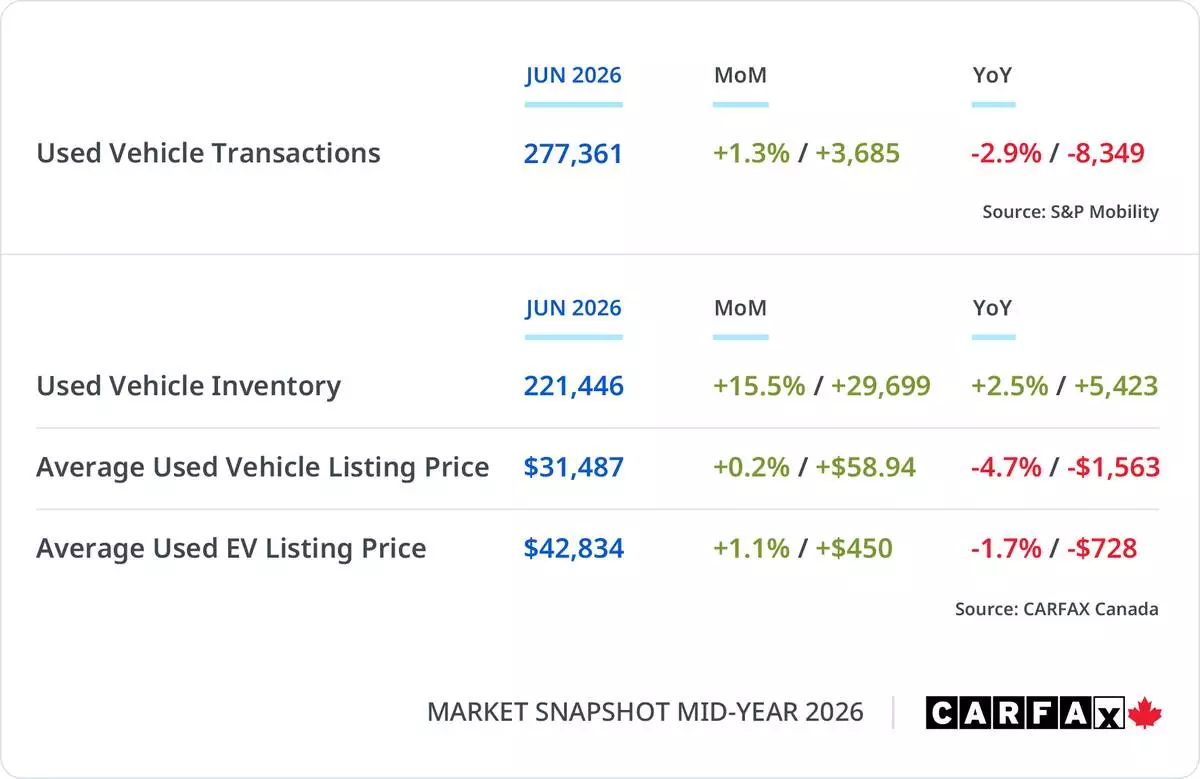Select the MoM header in transactions table
This screenshot has height=779, width=1200.
[x=740, y=75]
